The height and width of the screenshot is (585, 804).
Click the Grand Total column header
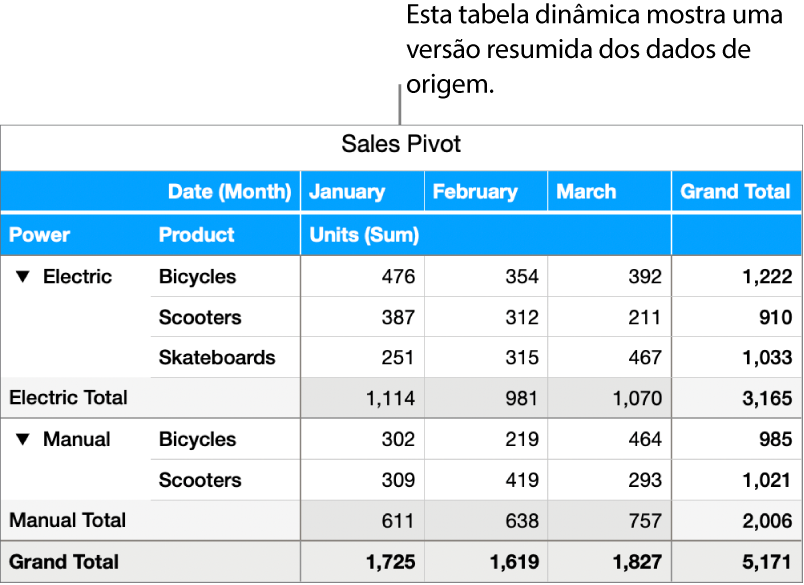pyautogui.click(x=735, y=192)
